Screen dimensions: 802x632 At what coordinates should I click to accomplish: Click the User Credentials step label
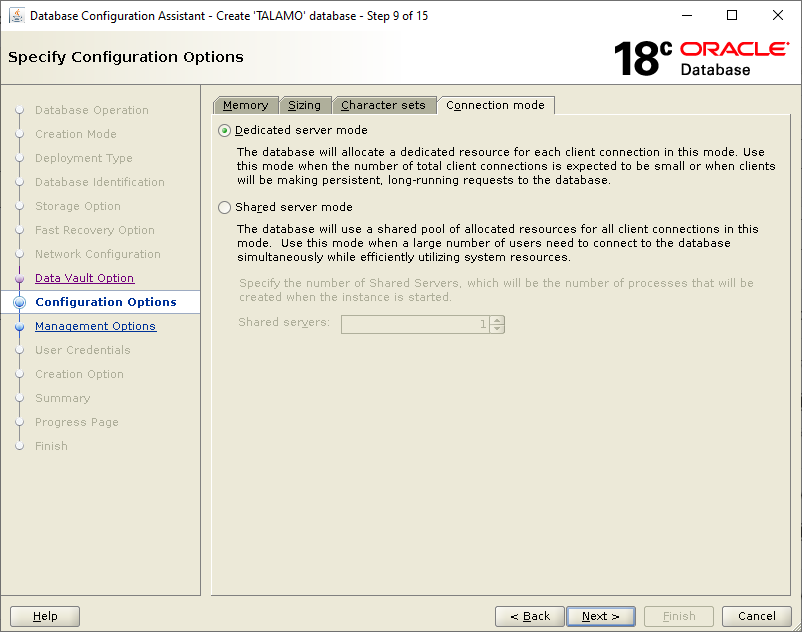83,350
